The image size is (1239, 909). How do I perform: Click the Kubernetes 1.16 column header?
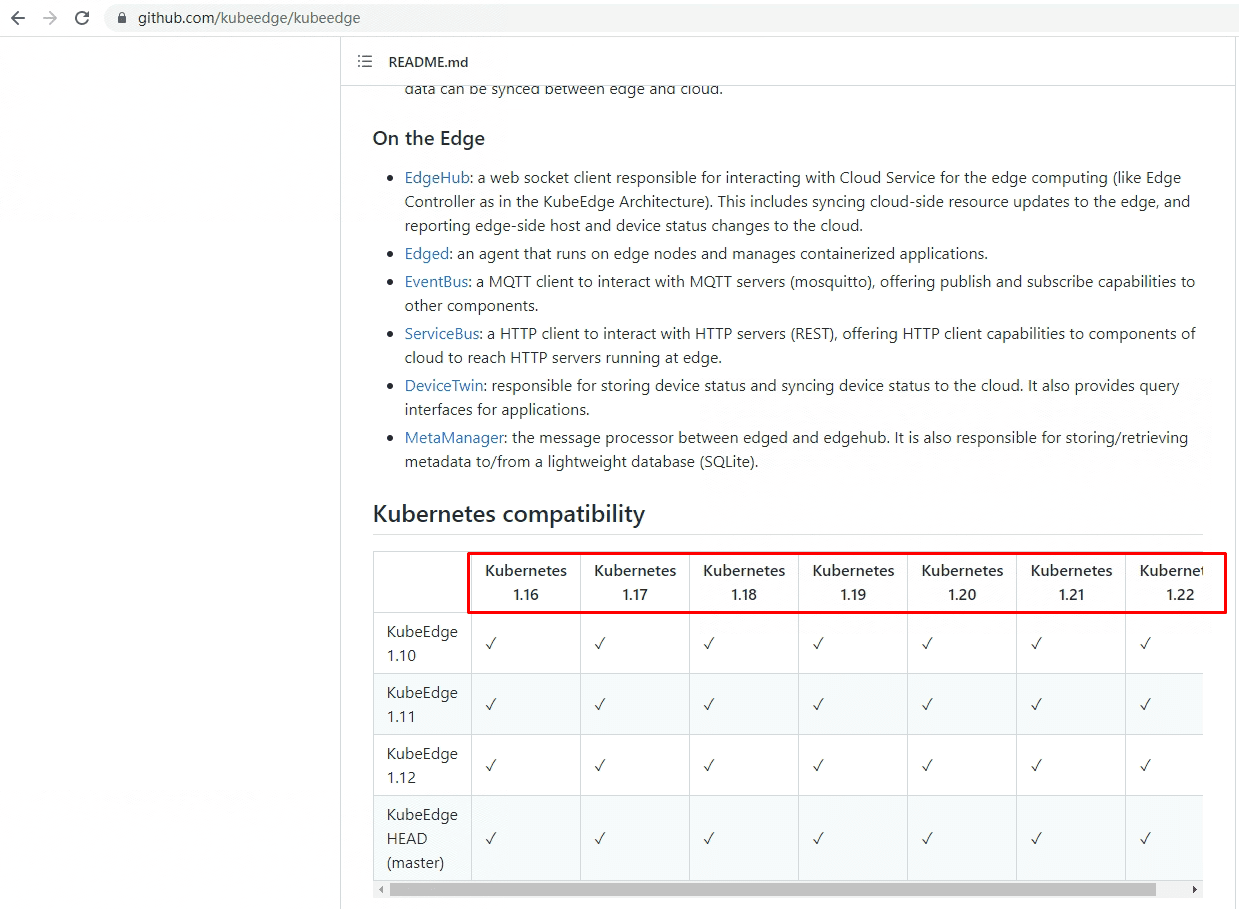tap(526, 582)
